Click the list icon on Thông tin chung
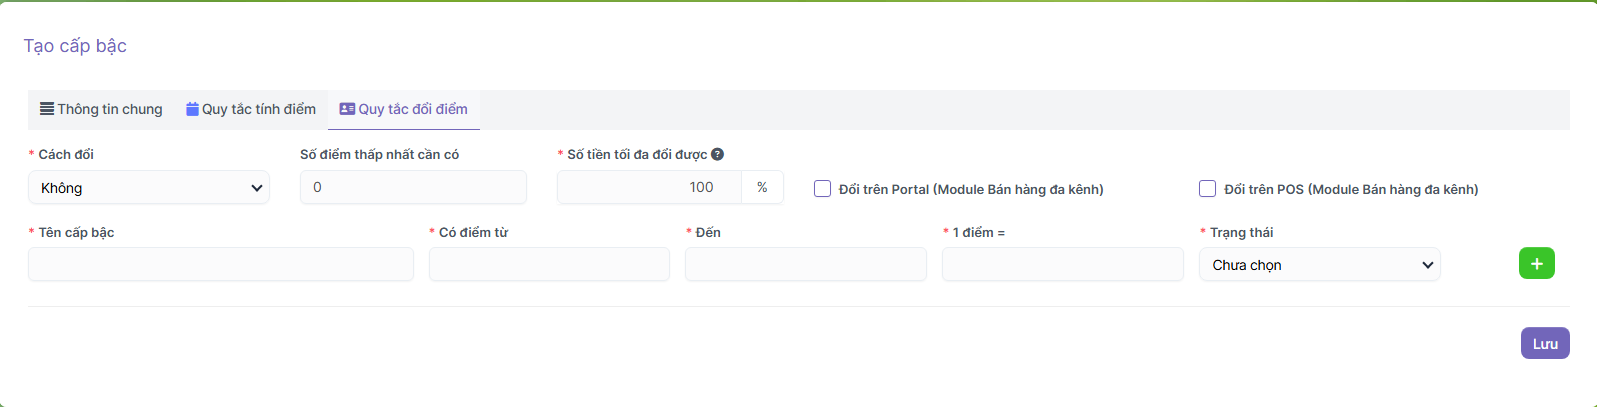The height and width of the screenshot is (407, 1597). coord(47,109)
